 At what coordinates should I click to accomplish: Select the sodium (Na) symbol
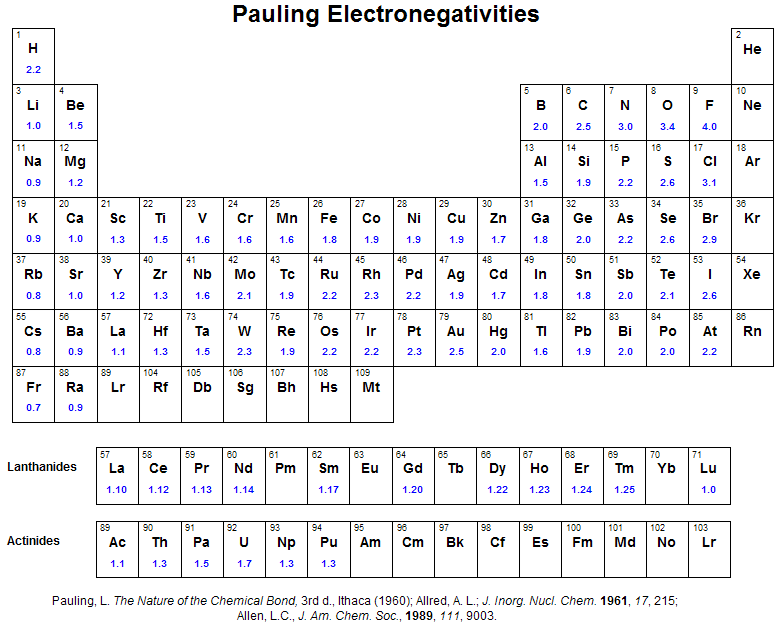pos(33,161)
